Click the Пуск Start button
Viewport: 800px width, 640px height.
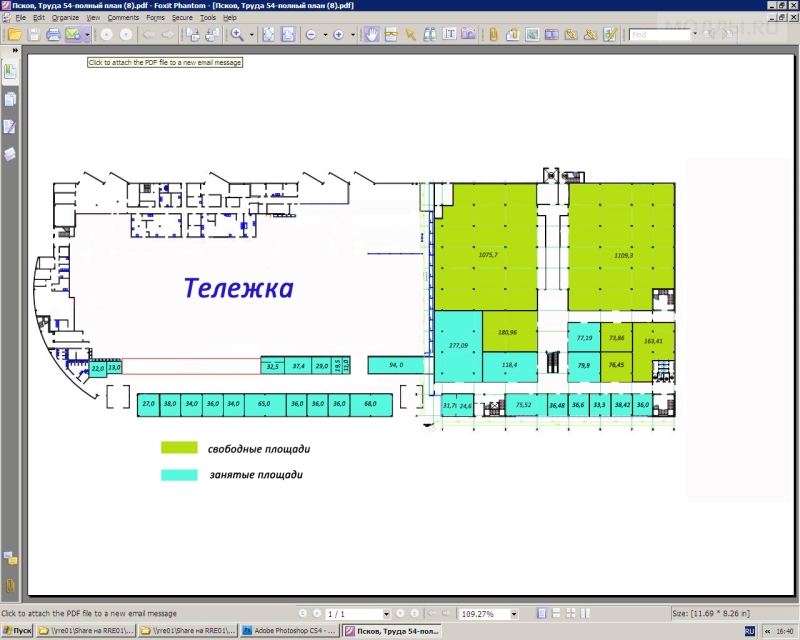pos(17,631)
